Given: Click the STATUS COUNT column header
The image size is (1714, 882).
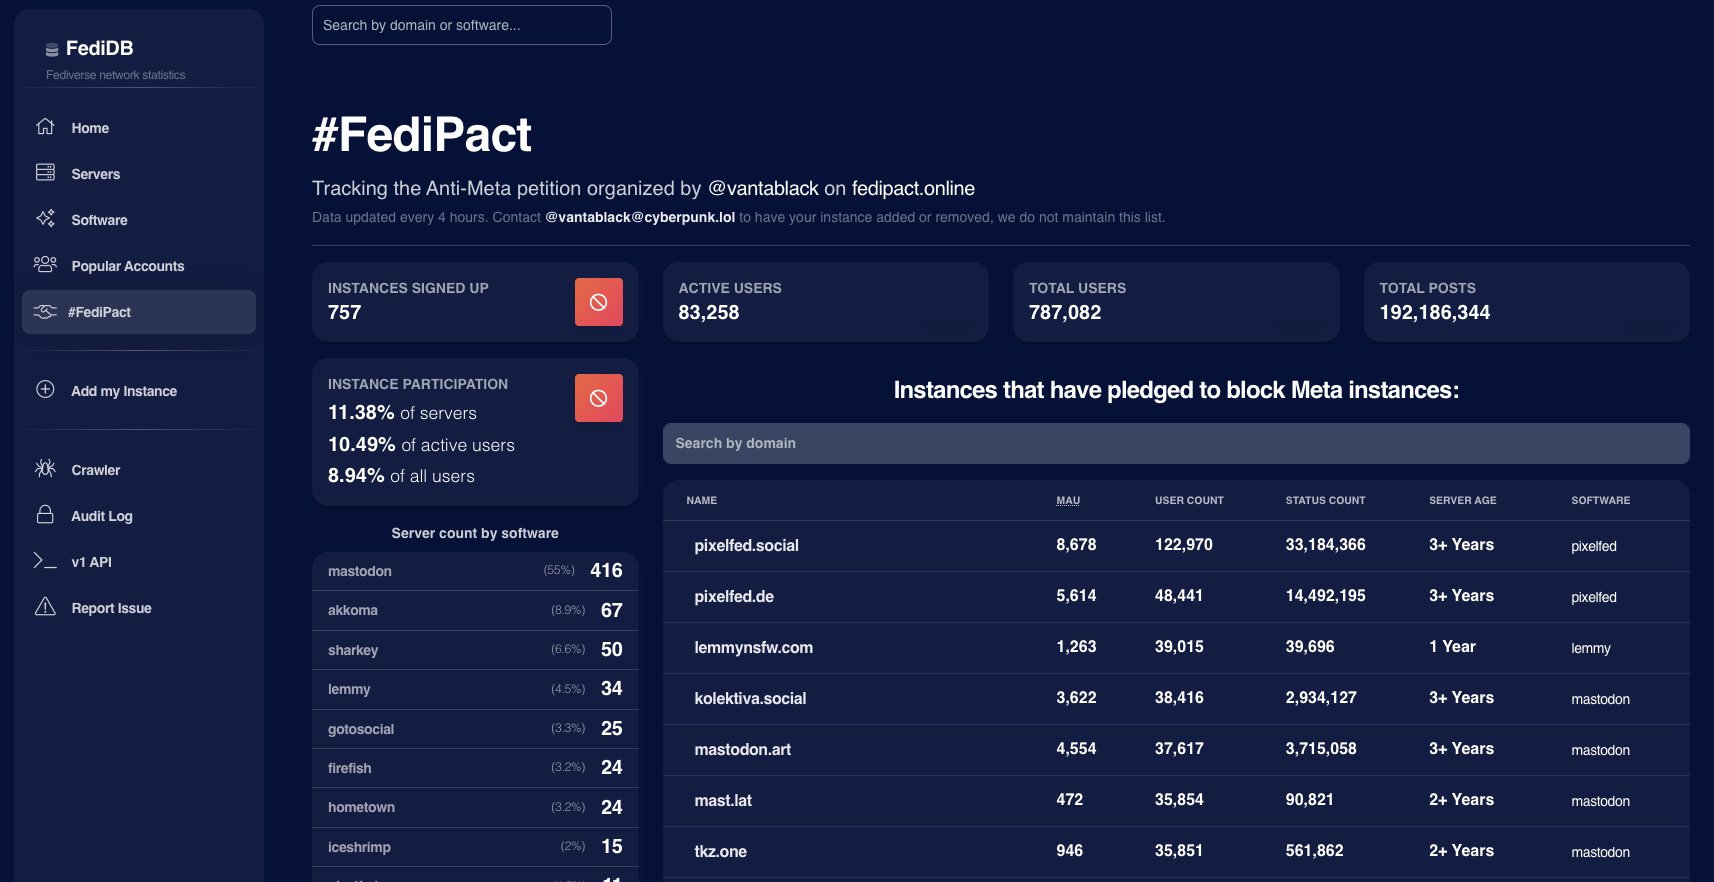Looking at the screenshot, I should 1325,500.
